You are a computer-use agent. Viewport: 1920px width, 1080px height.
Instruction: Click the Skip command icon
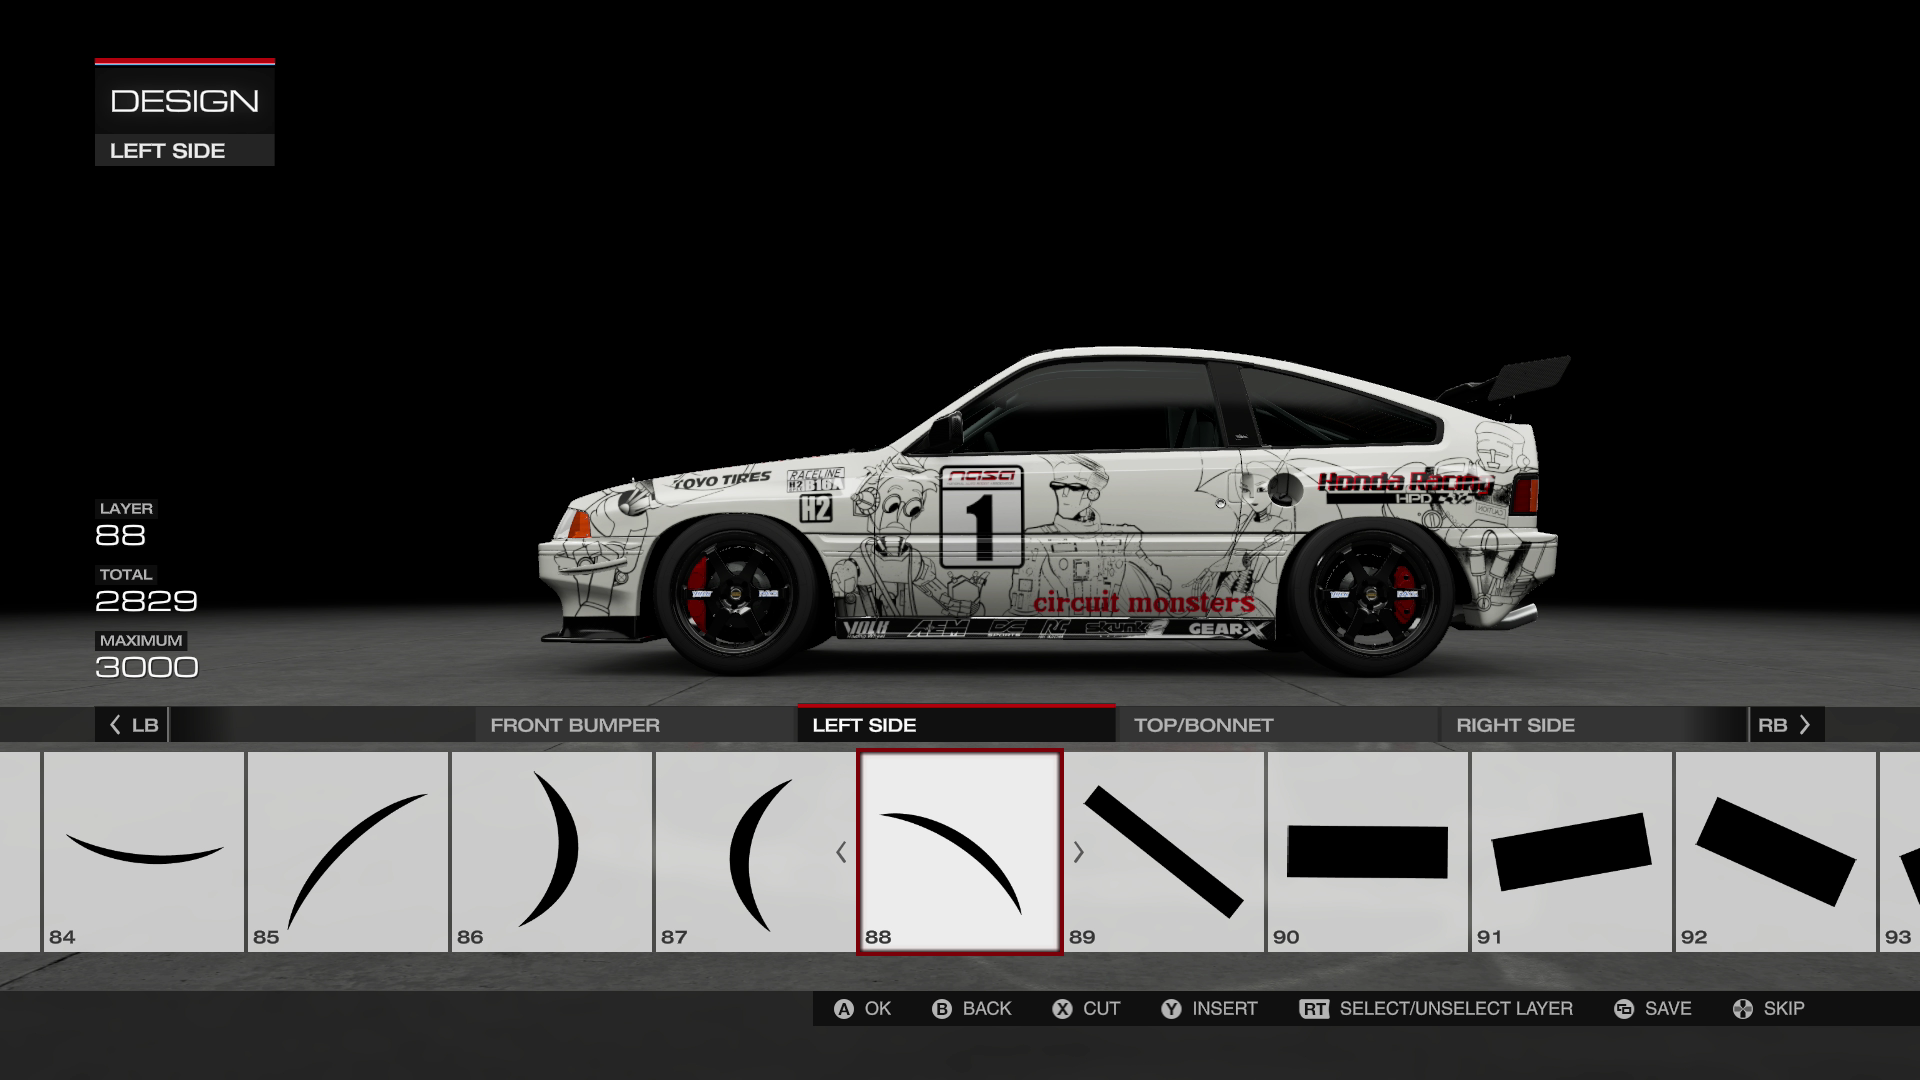(x=1741, y=1008)
